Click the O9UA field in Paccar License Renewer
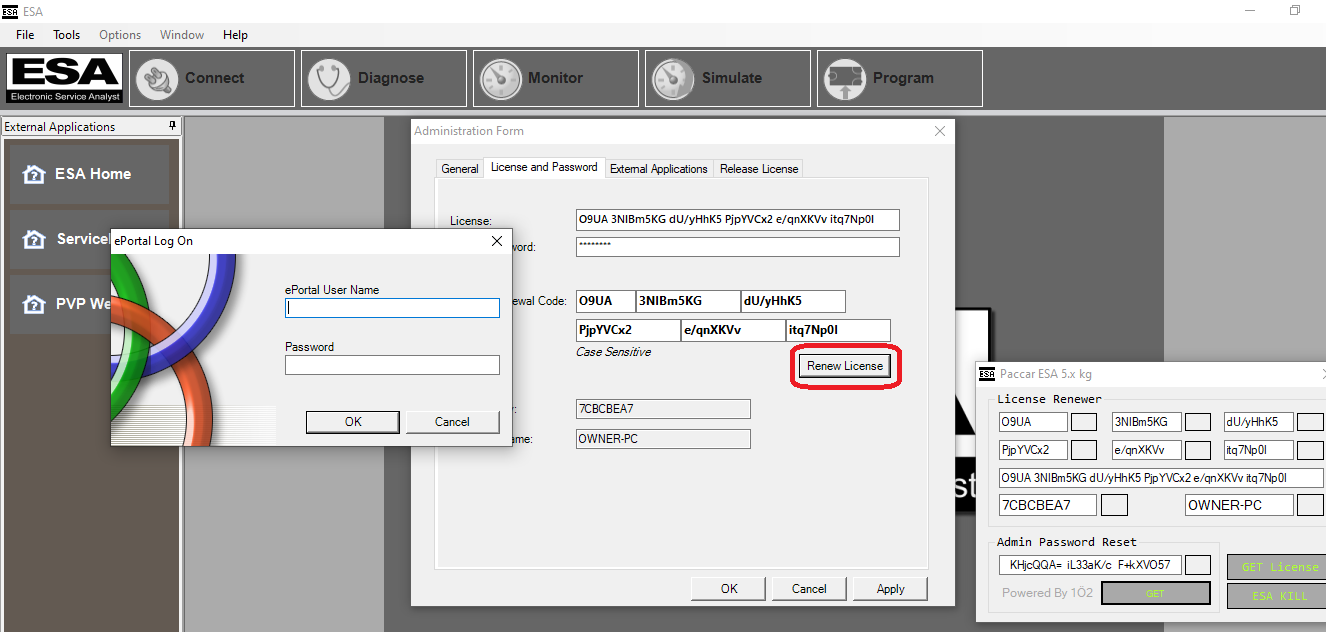 [1033, 422]
